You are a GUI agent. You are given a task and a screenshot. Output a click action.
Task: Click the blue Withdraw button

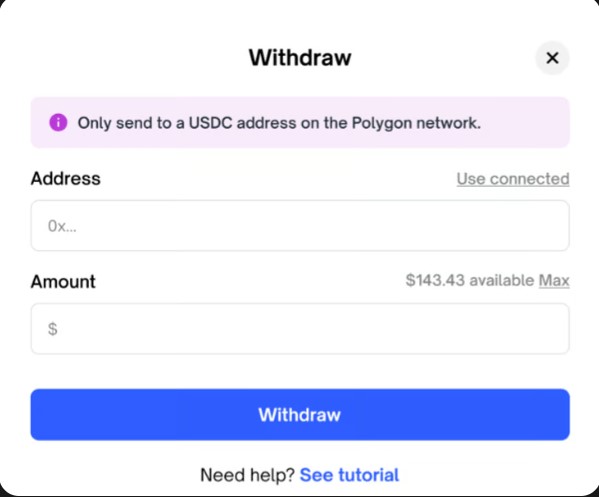300,414
